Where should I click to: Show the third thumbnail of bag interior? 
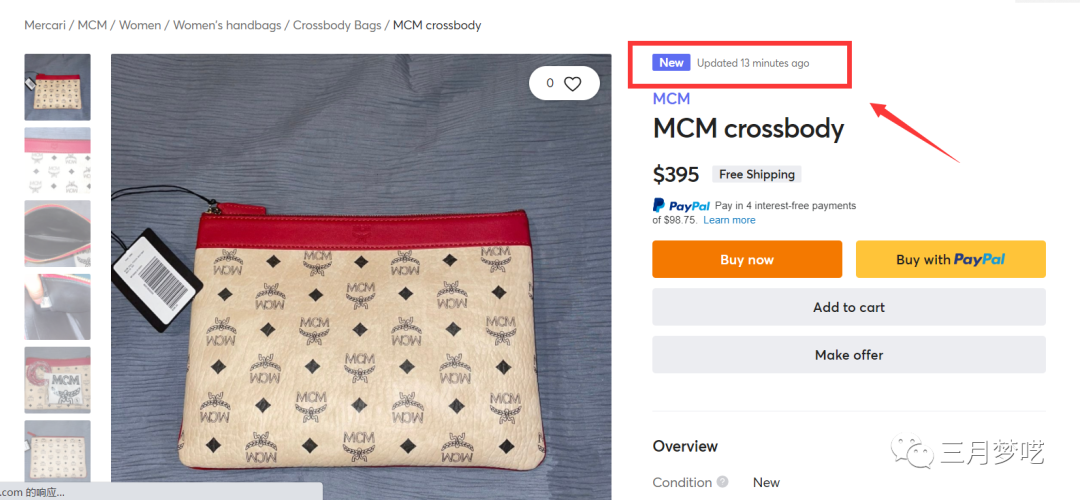pyautogui.click(x=57, y=233)
